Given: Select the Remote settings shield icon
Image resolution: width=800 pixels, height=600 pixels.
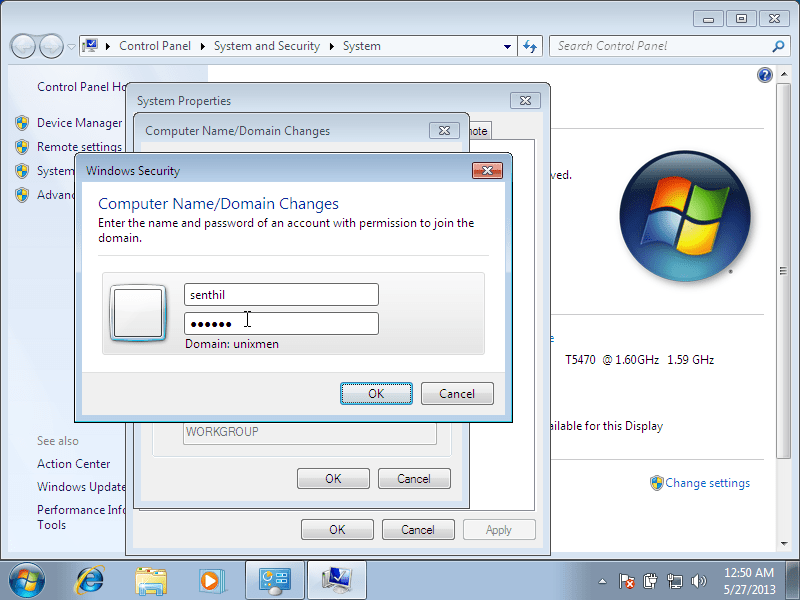Looking at the screenshot, I should tap(22, 147).
